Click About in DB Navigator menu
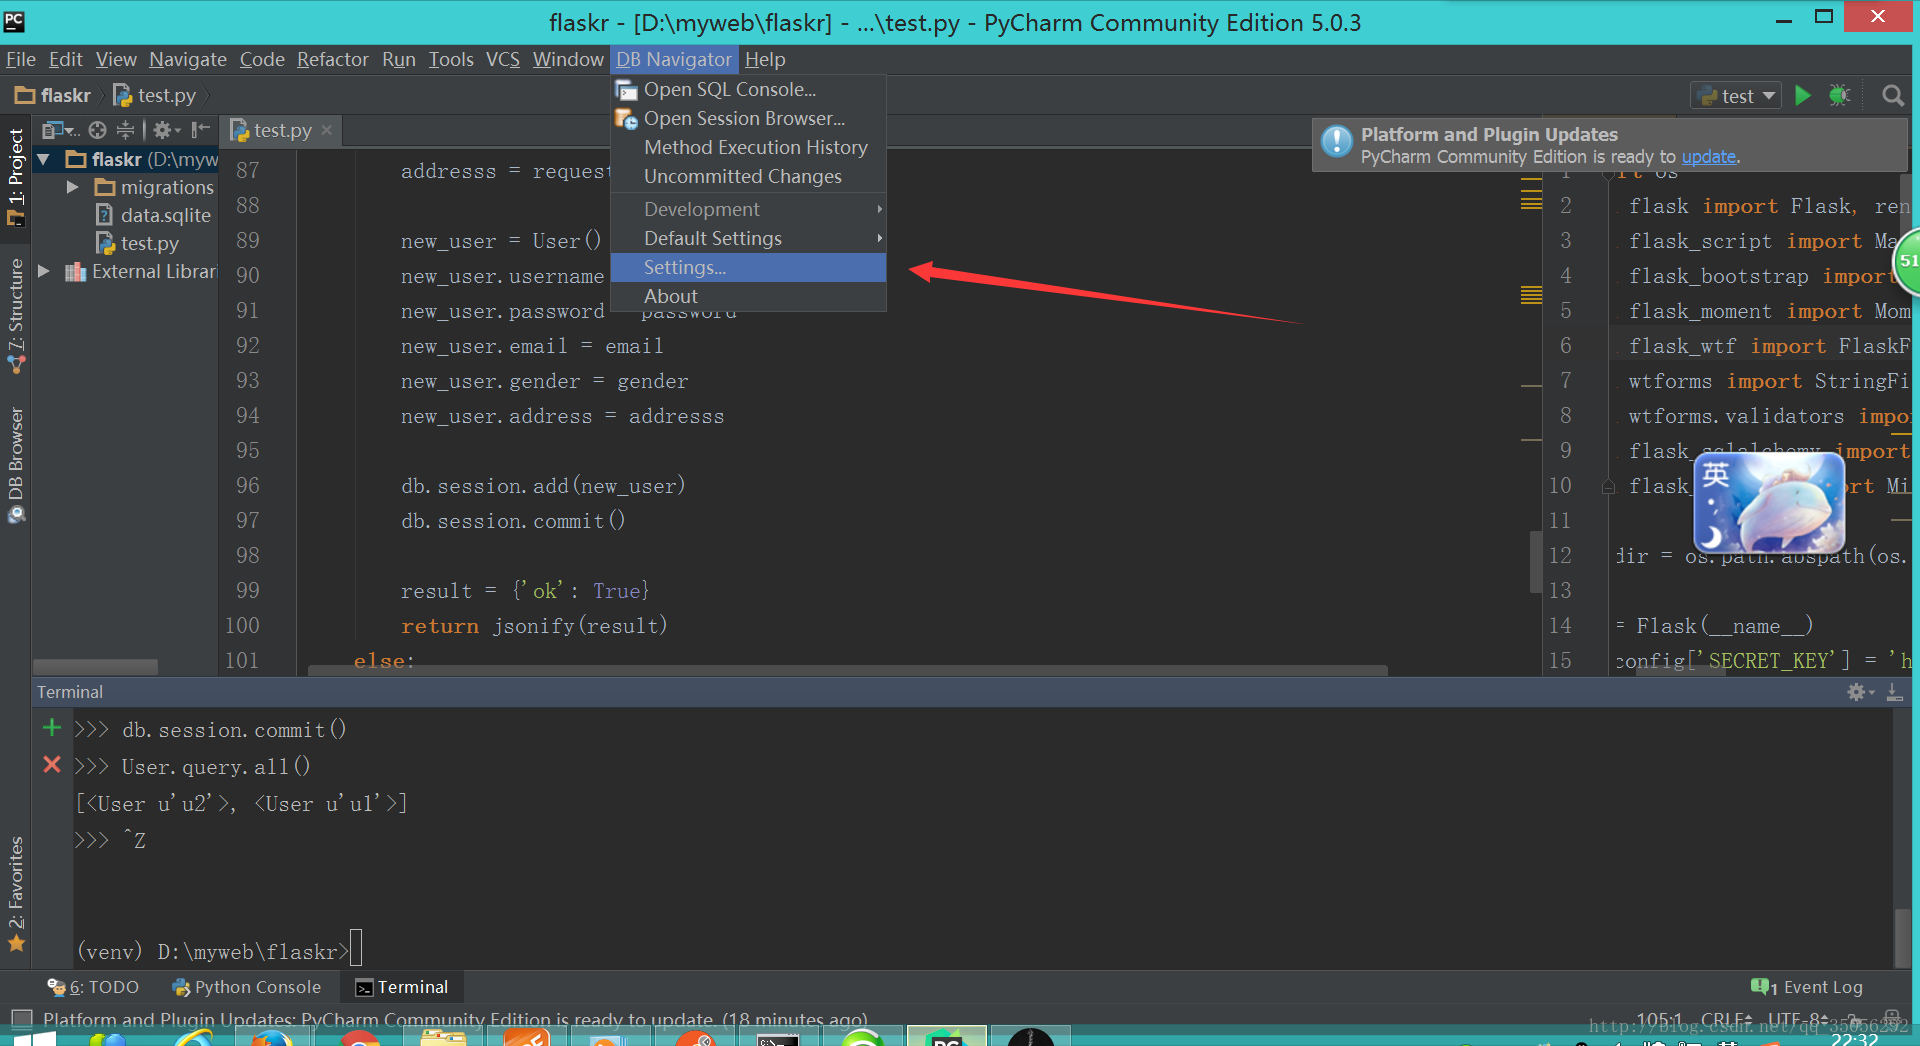The image size is (1920, 1046). pyautogui.click(x=748, y=296)
